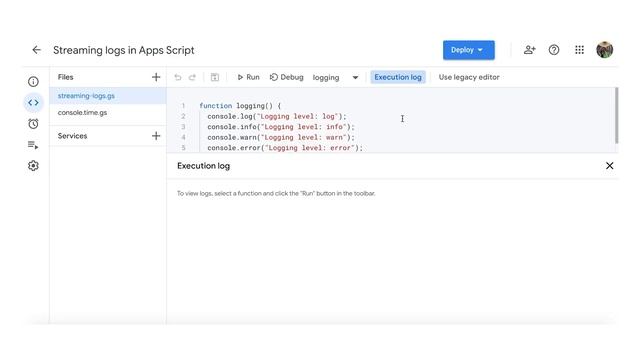640x360 pixels.
Task: Open the account profile avatar
Action: [604, 50]
